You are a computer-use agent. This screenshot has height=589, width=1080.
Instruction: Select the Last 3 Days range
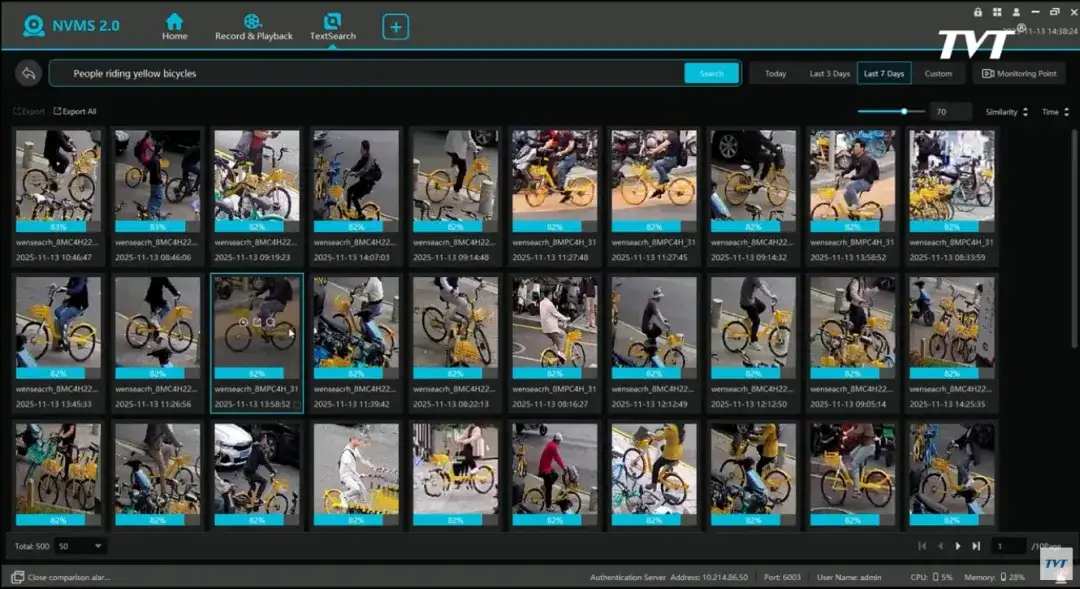click(x=829, y=74)
